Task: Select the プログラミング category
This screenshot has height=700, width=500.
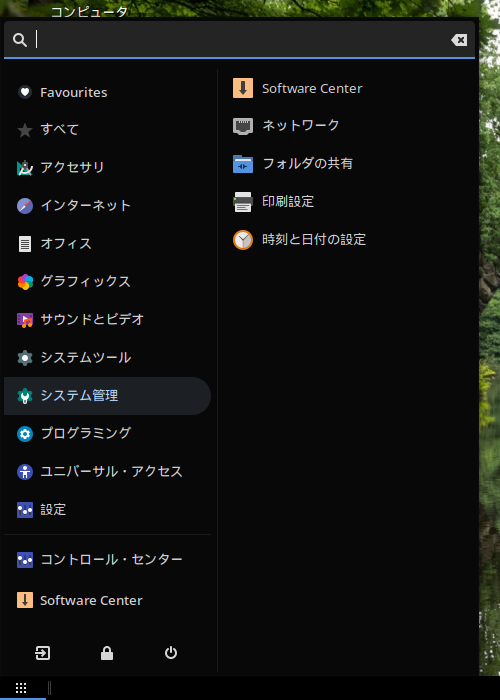Action: (107, 433)
